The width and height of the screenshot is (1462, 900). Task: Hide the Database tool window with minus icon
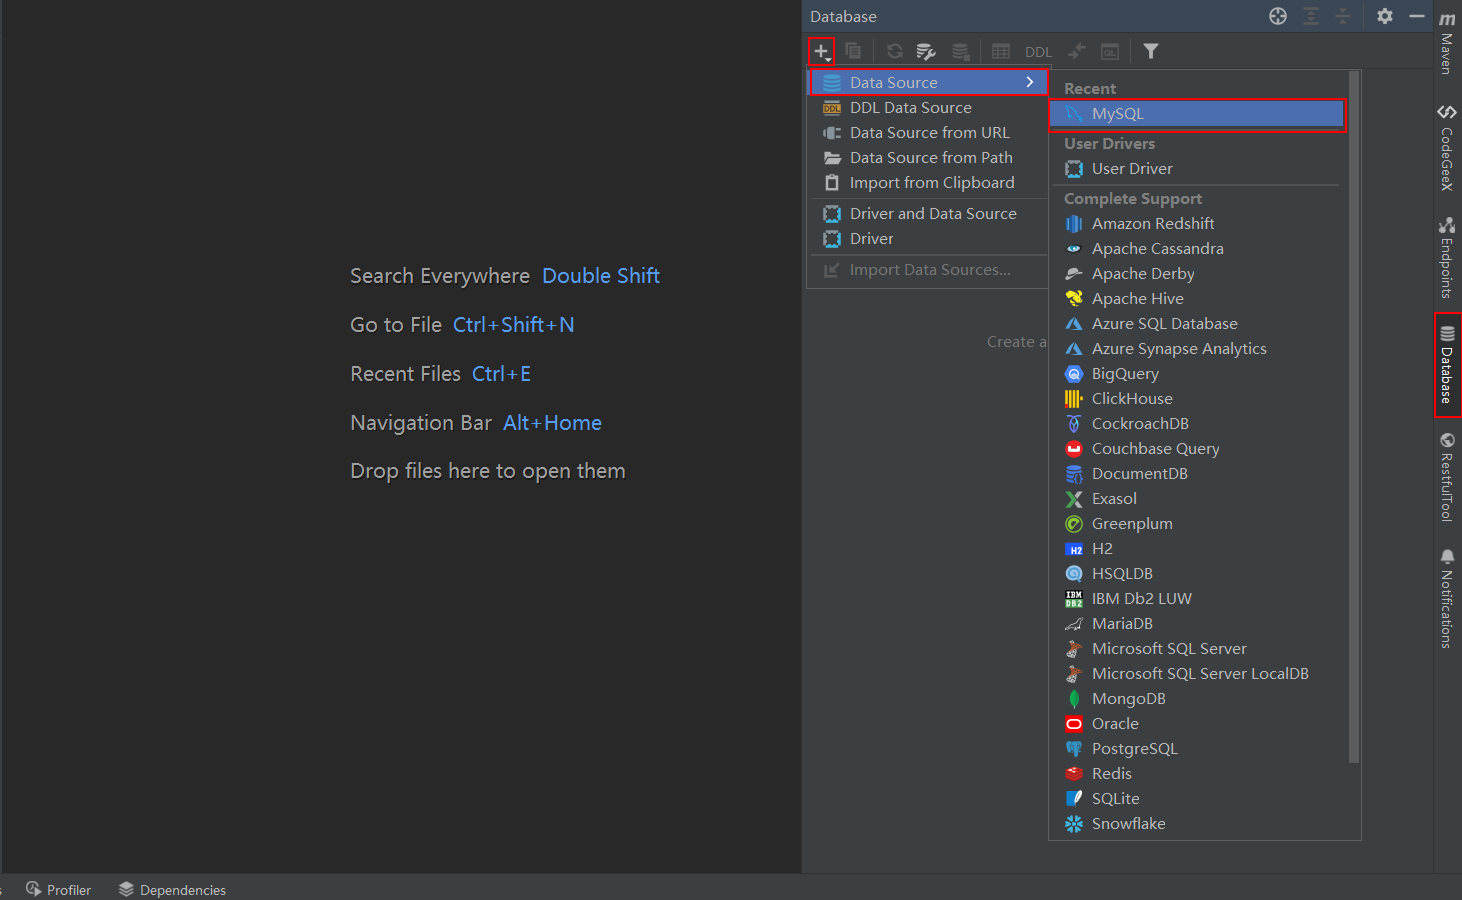point(1417,16)
